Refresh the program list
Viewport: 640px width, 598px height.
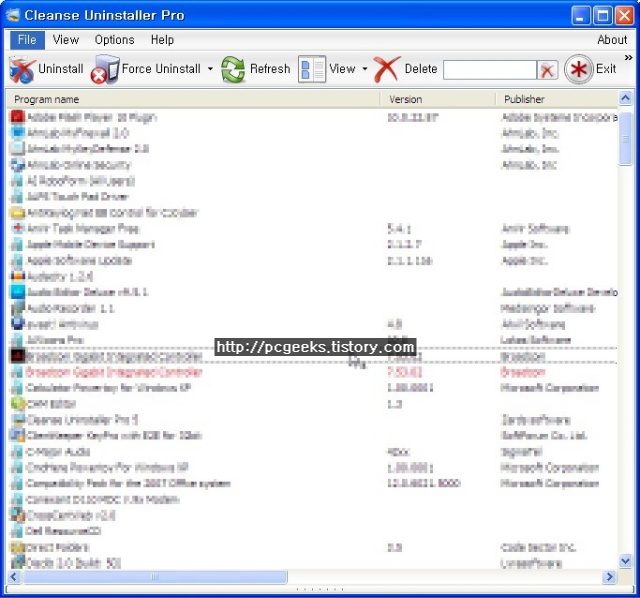click(256, 69)
